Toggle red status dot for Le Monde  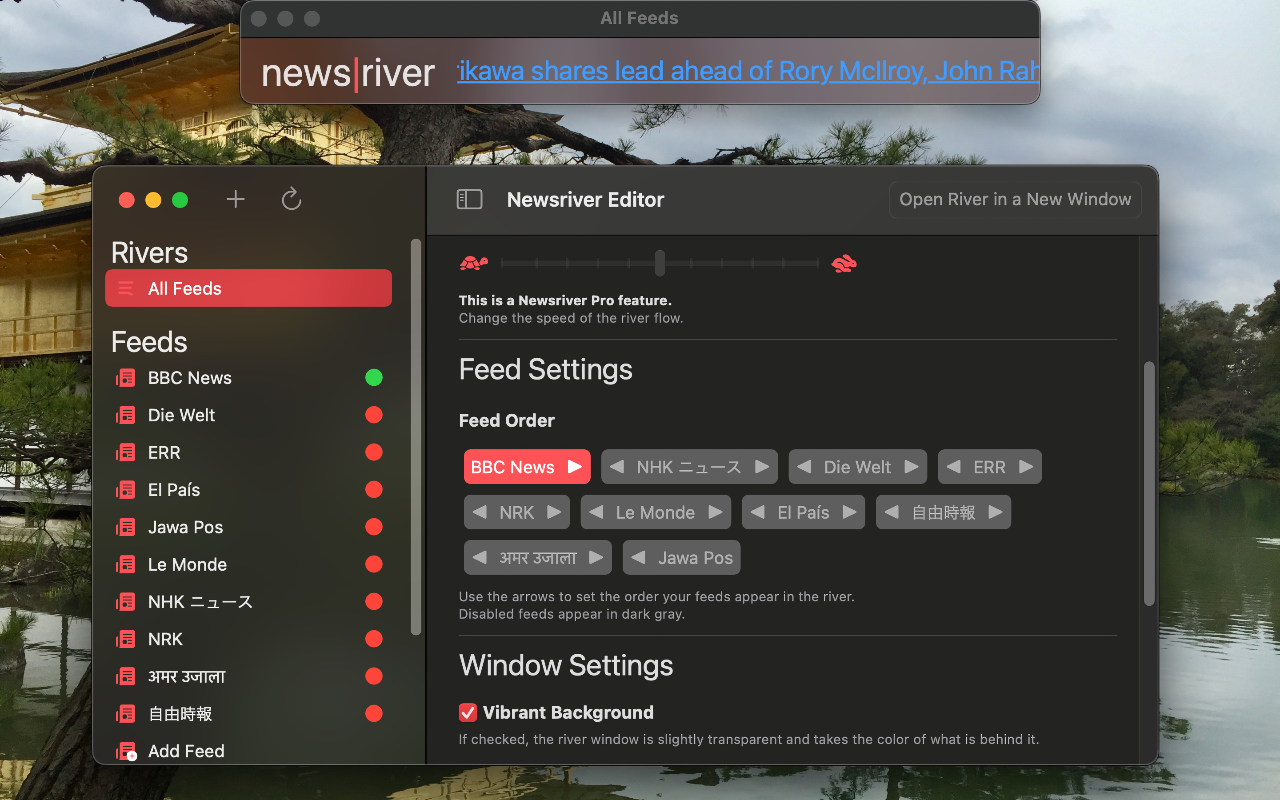coord(374,564)
